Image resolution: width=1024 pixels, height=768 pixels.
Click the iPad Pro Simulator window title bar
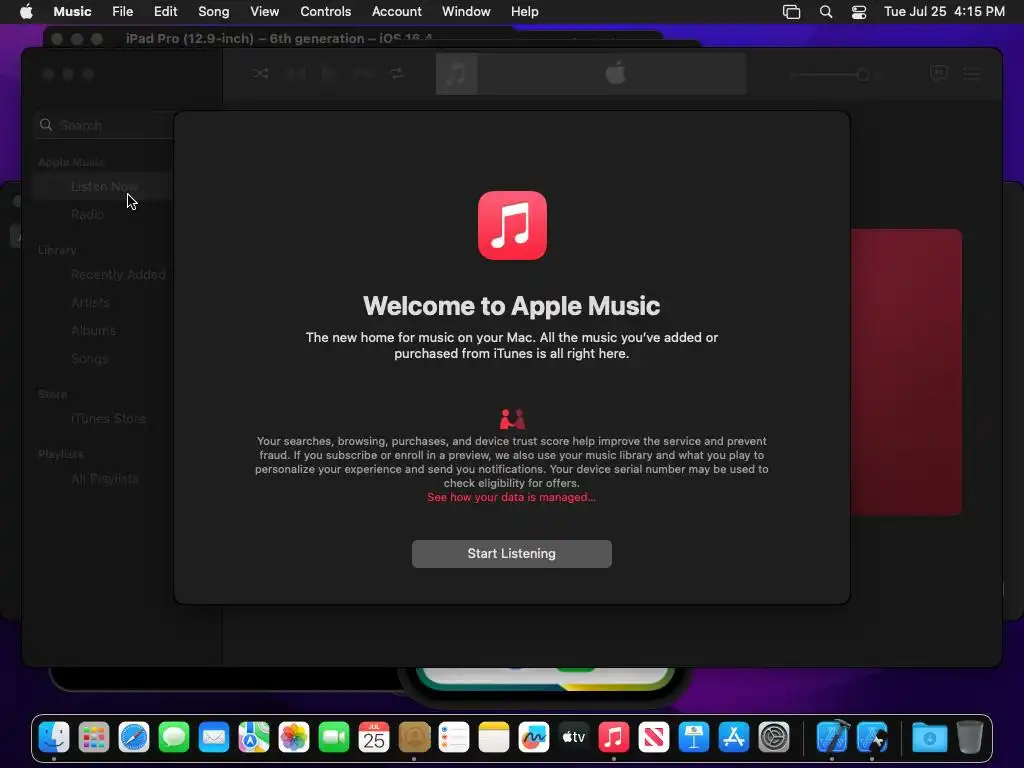279,39
